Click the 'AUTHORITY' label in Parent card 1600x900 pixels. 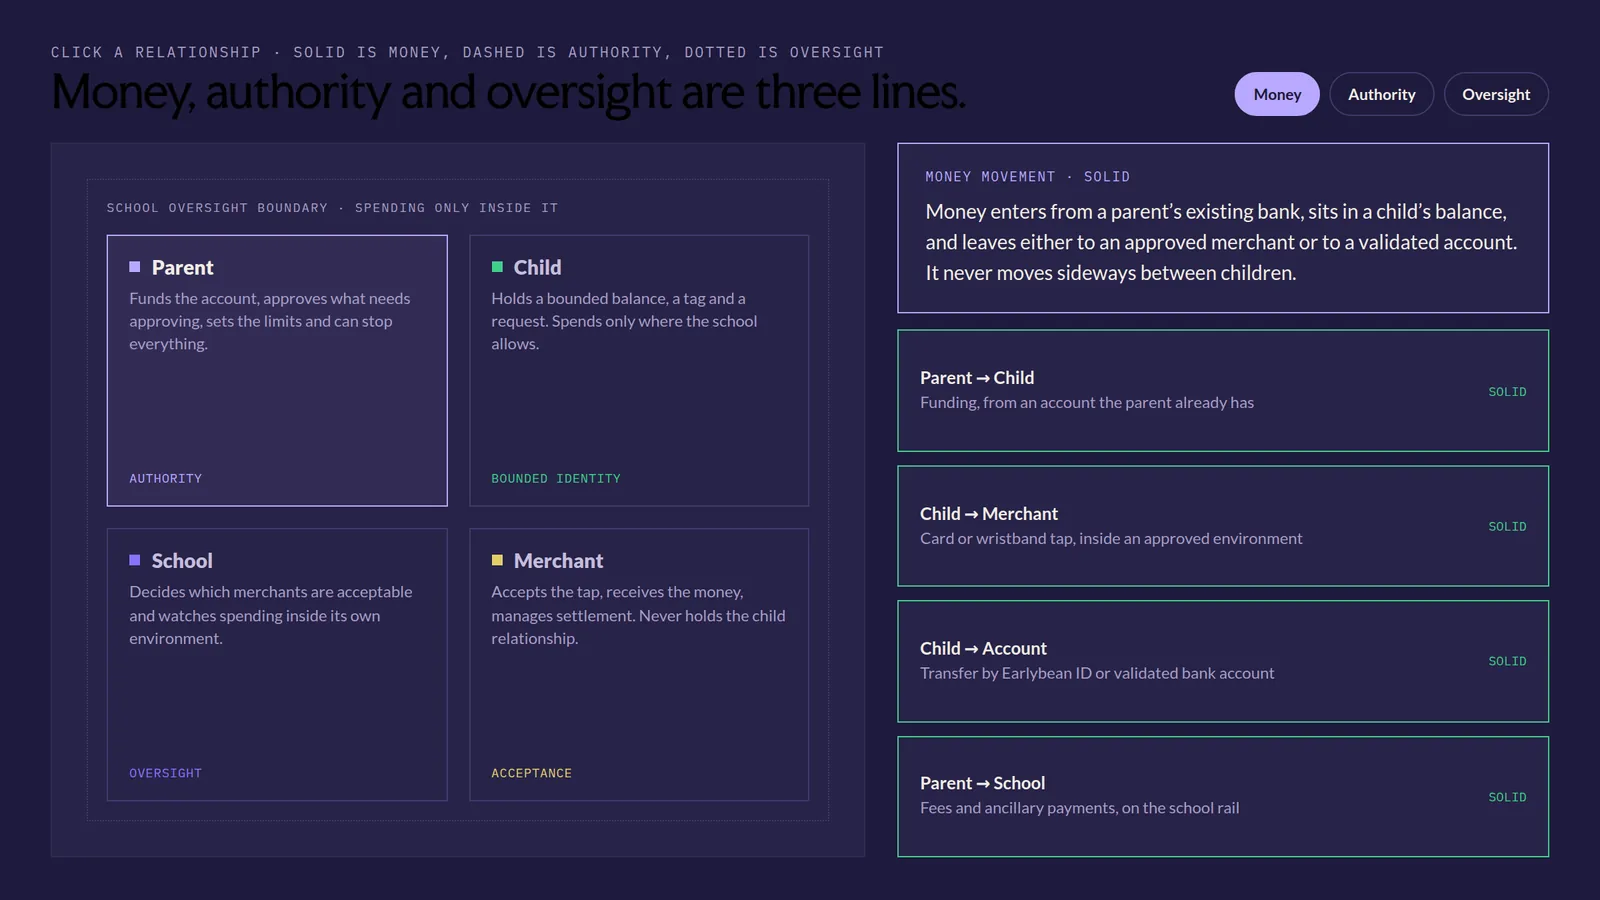[x=165, y=479]
